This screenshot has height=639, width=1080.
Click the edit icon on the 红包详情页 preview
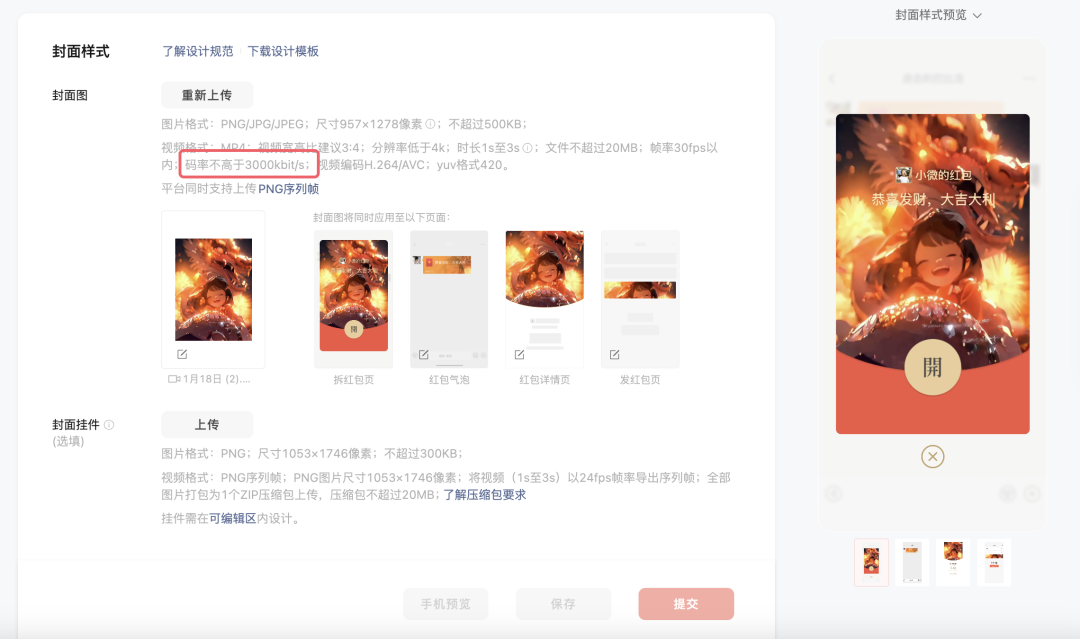pos(519,354)
